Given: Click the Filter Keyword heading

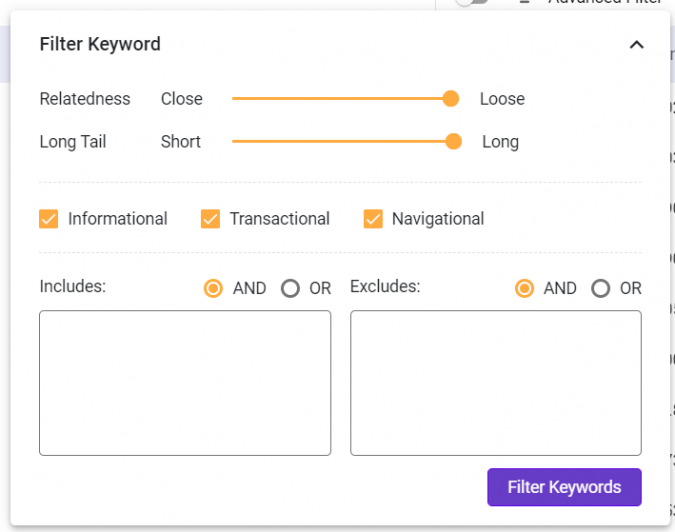Looking at the screenshot, I should 100,44.
